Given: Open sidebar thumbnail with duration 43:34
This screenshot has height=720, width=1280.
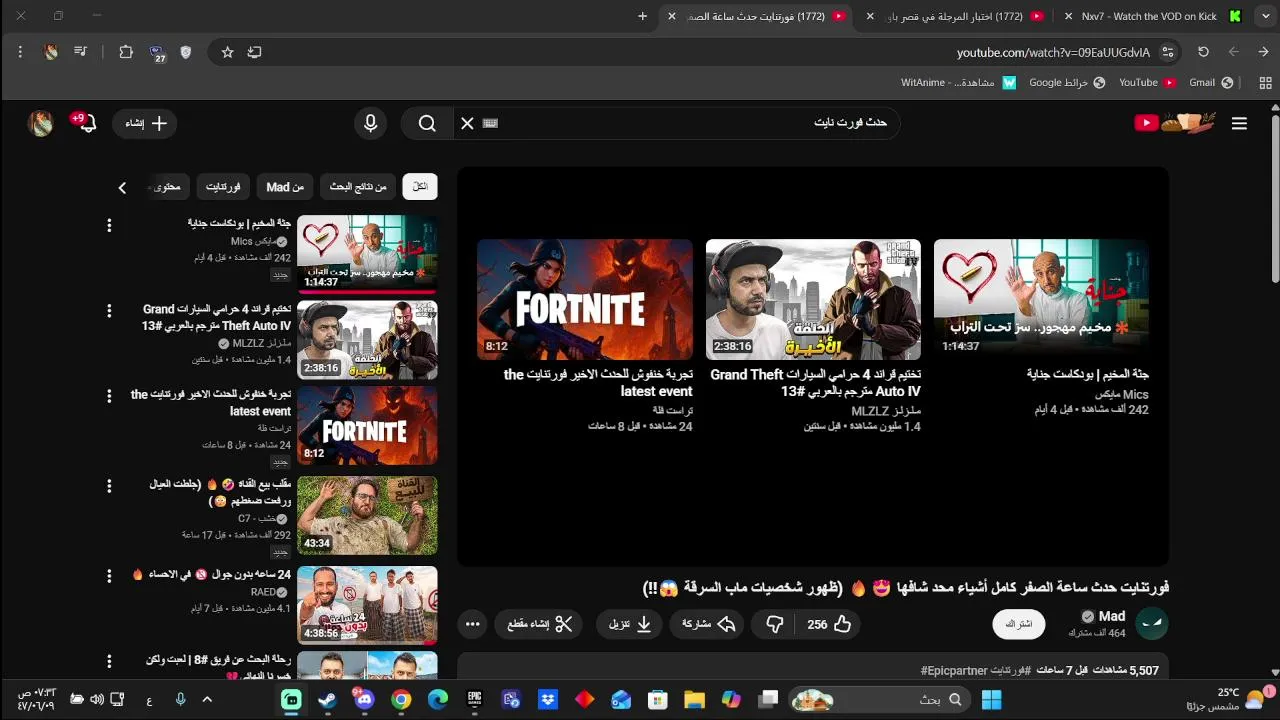Looking at the screenshot, I should tap(367, 516).
